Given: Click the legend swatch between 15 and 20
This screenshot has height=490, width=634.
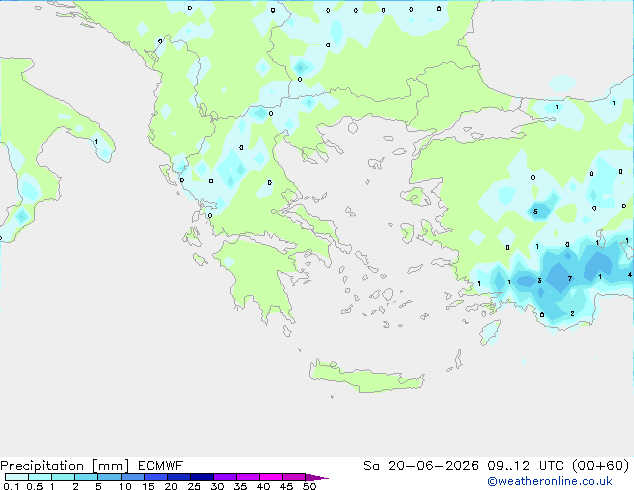Looking at the screenshot, I should pos(155,477).
